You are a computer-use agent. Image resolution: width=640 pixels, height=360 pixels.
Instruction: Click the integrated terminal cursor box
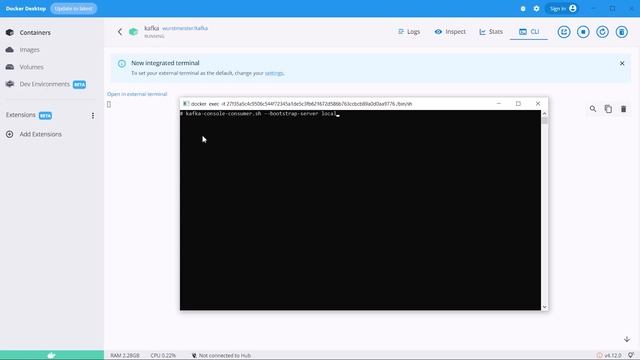point(109,104)
